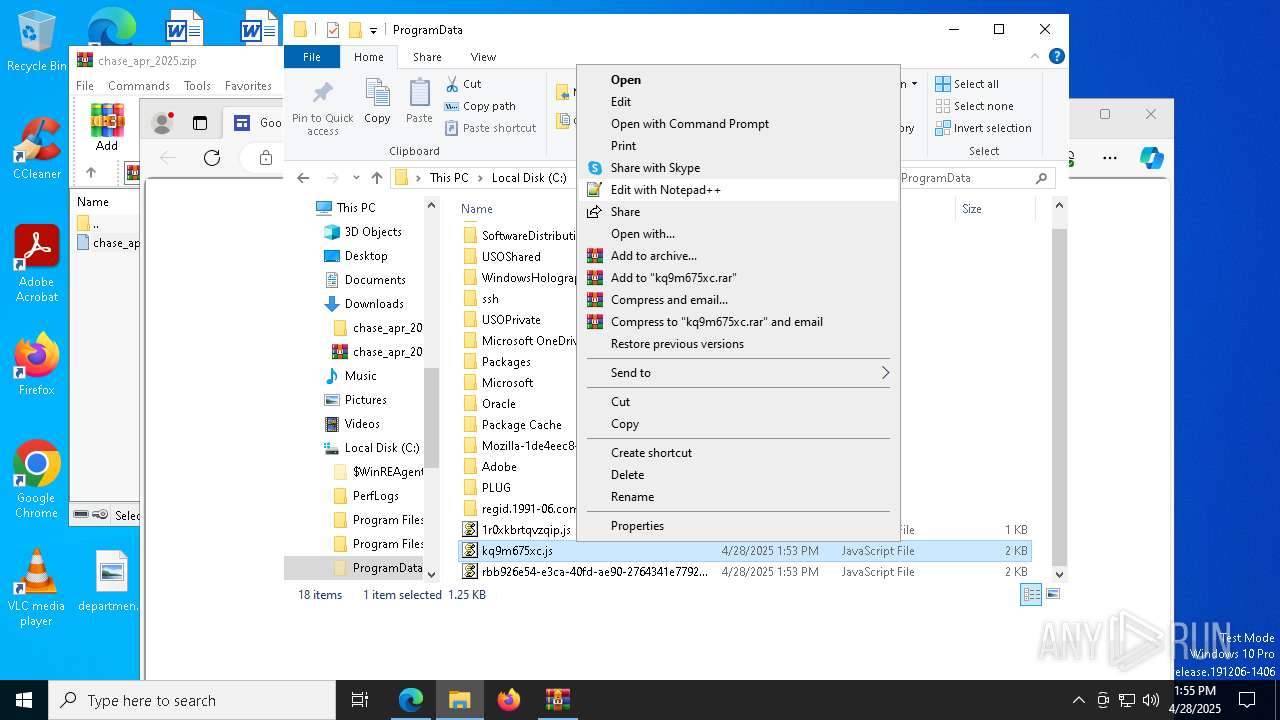Select the PLUG folder

(x=496, y=488)
